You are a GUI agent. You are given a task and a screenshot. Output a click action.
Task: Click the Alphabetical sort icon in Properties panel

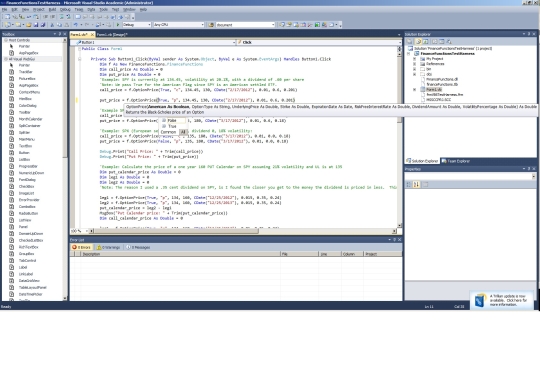pyautogui.click(x=416, y=185)
